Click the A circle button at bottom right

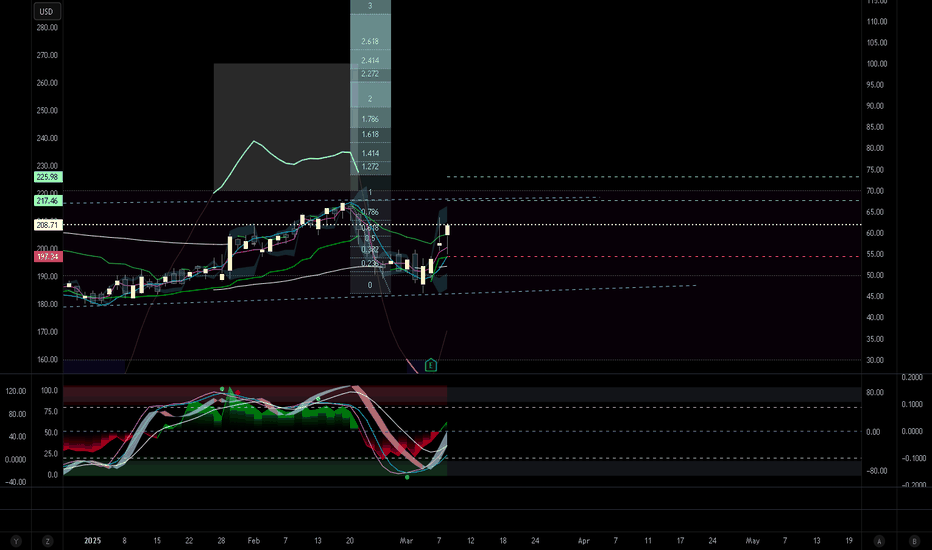coord(879,541)
